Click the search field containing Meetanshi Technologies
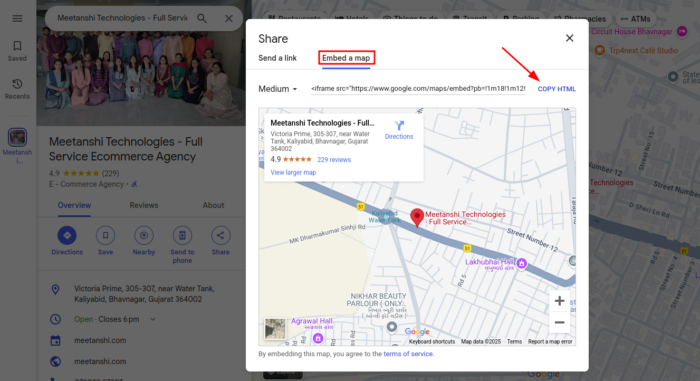 pyautogui.click(x=122, y=18)
